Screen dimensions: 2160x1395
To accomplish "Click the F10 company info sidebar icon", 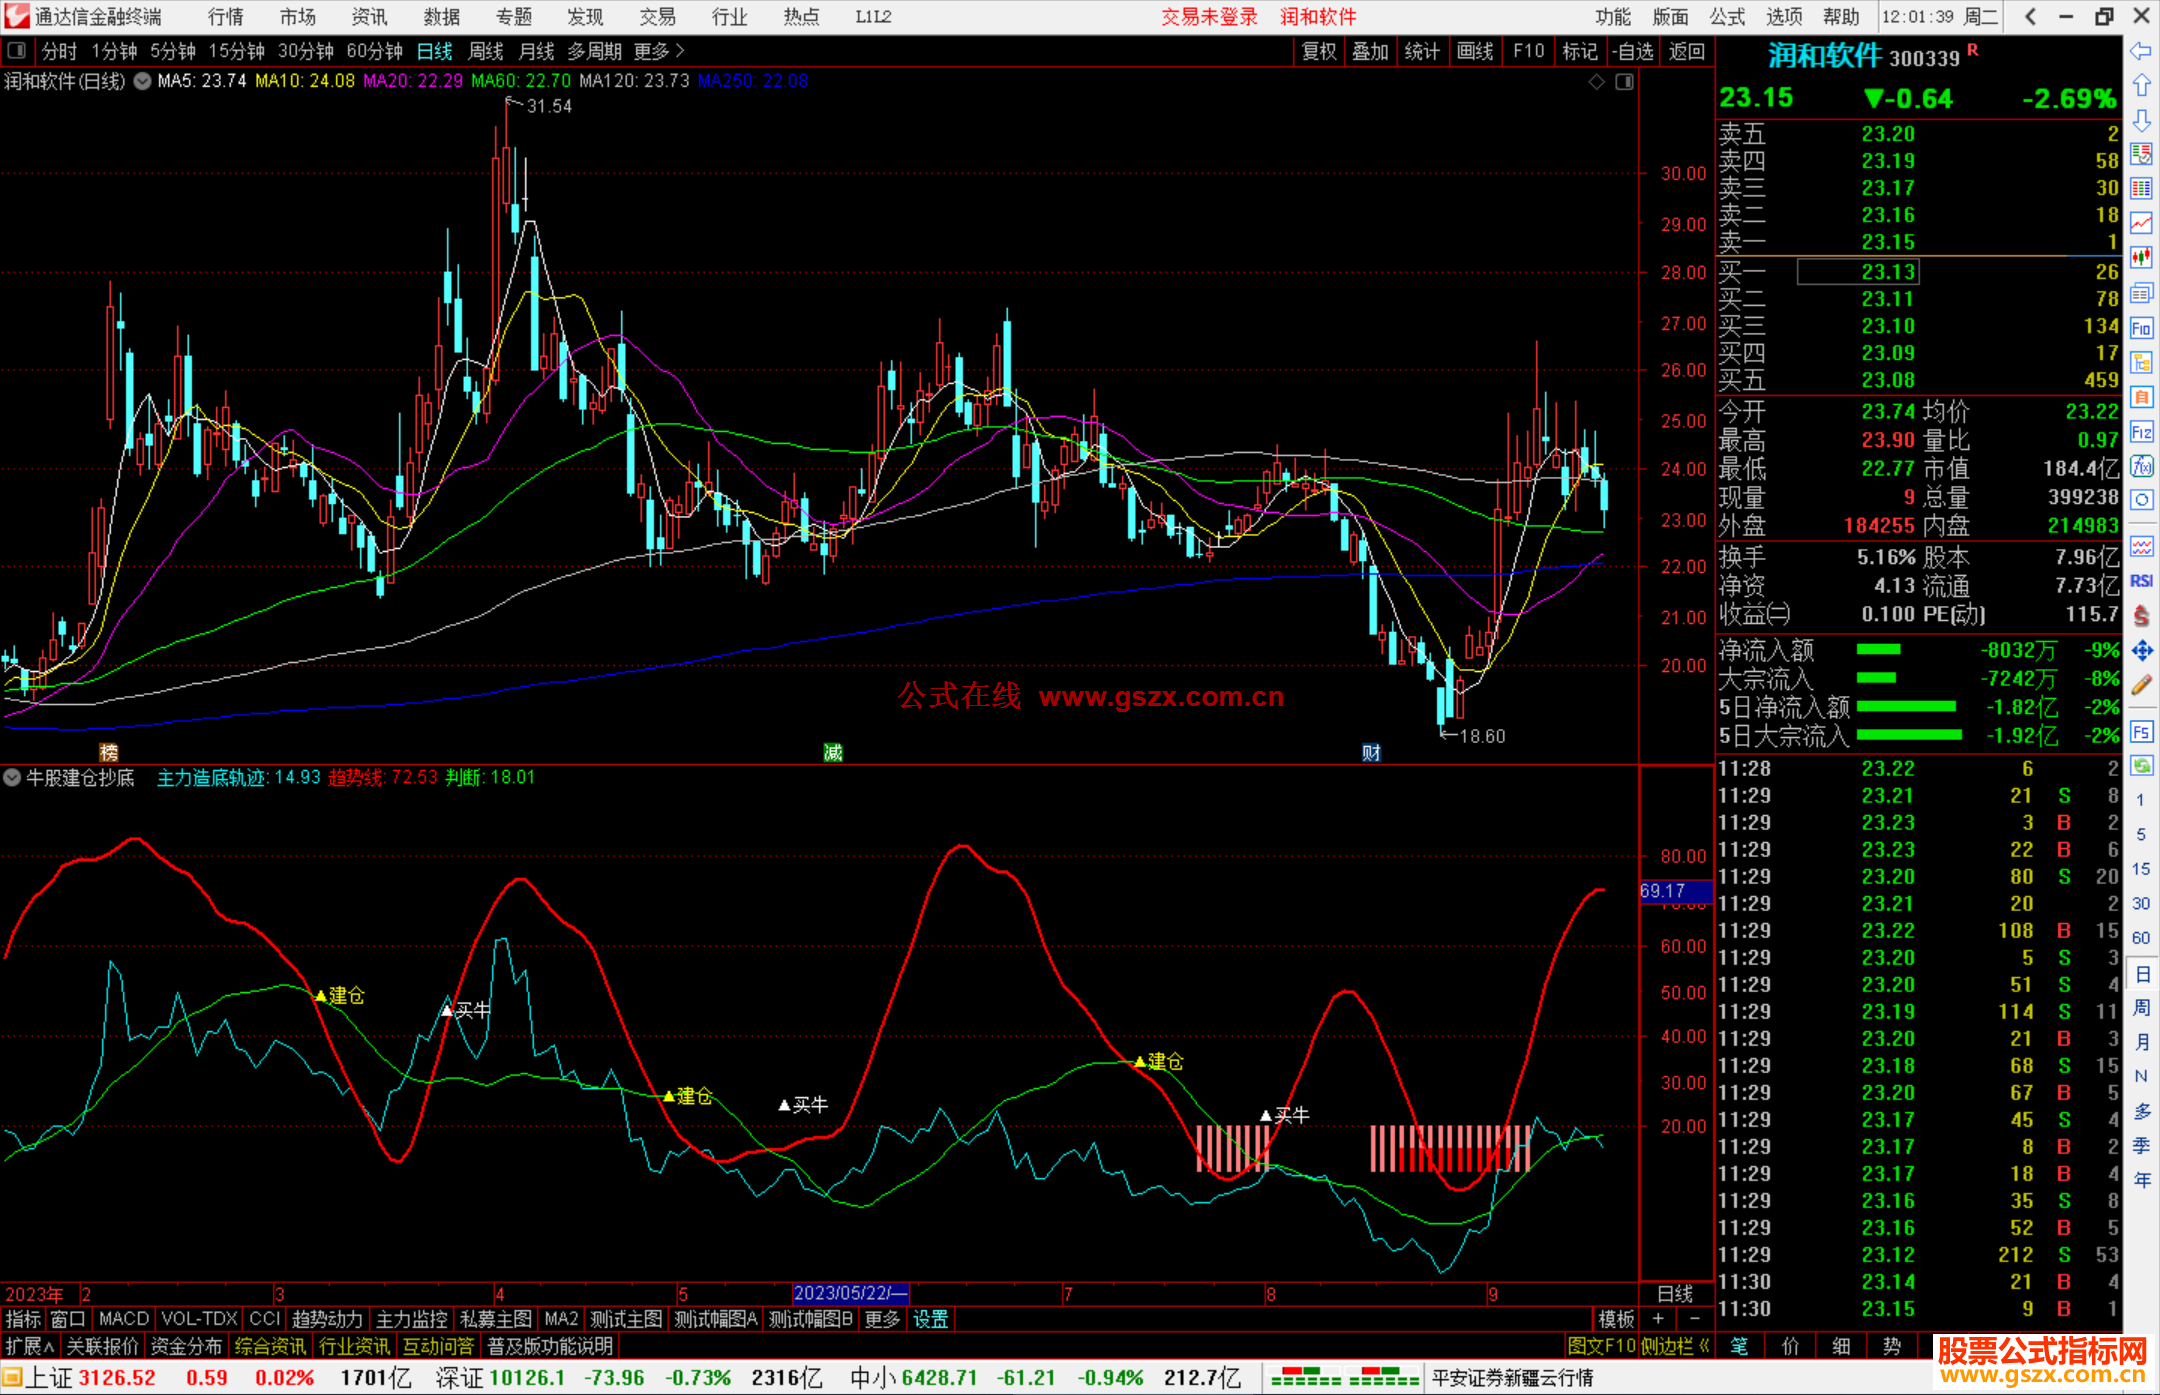I will [2141, 328].
